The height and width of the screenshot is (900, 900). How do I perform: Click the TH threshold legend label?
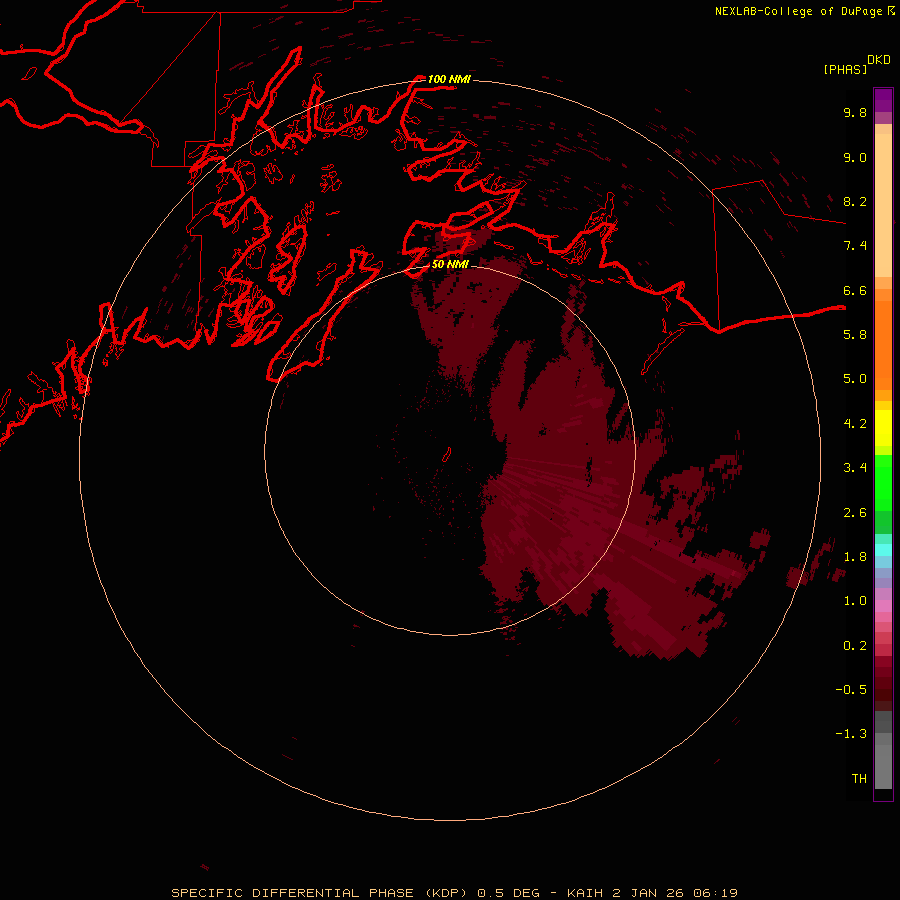(859, 779)
